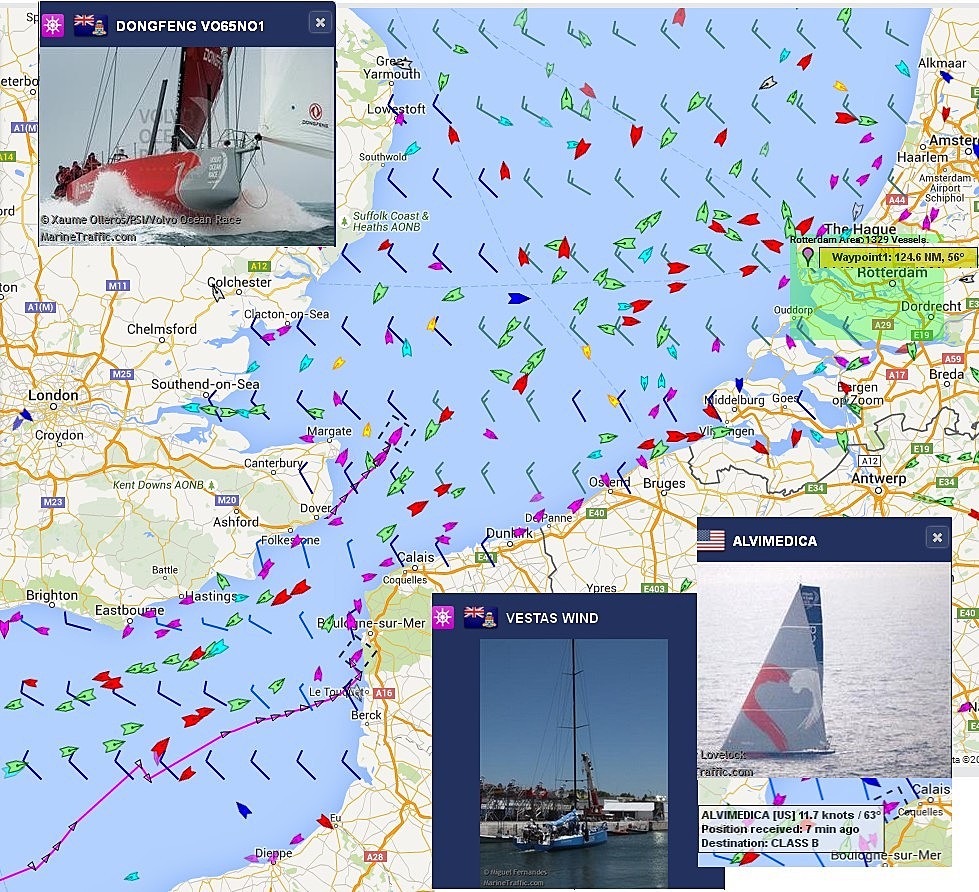Click The Hague city label
979x892 pixels.
pos(860,229)
